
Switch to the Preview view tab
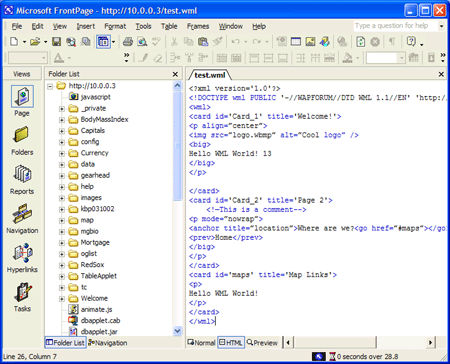262,343
